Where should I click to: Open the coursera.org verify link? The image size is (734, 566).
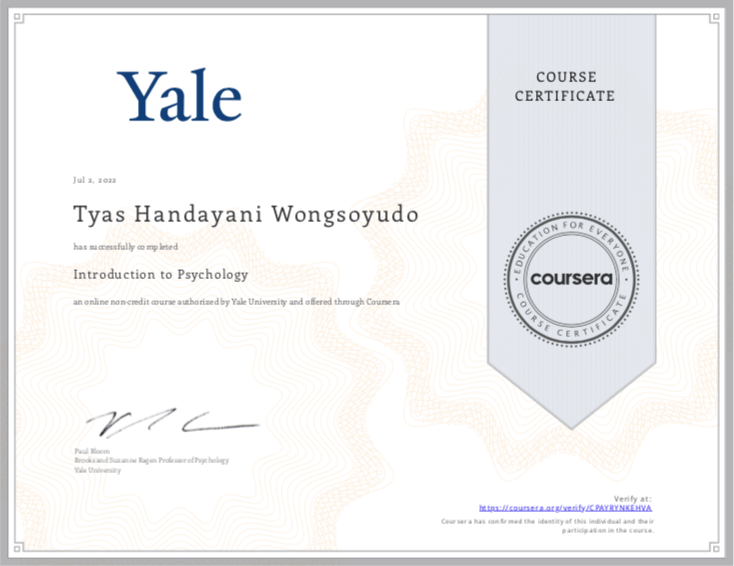tap(565, 508)
